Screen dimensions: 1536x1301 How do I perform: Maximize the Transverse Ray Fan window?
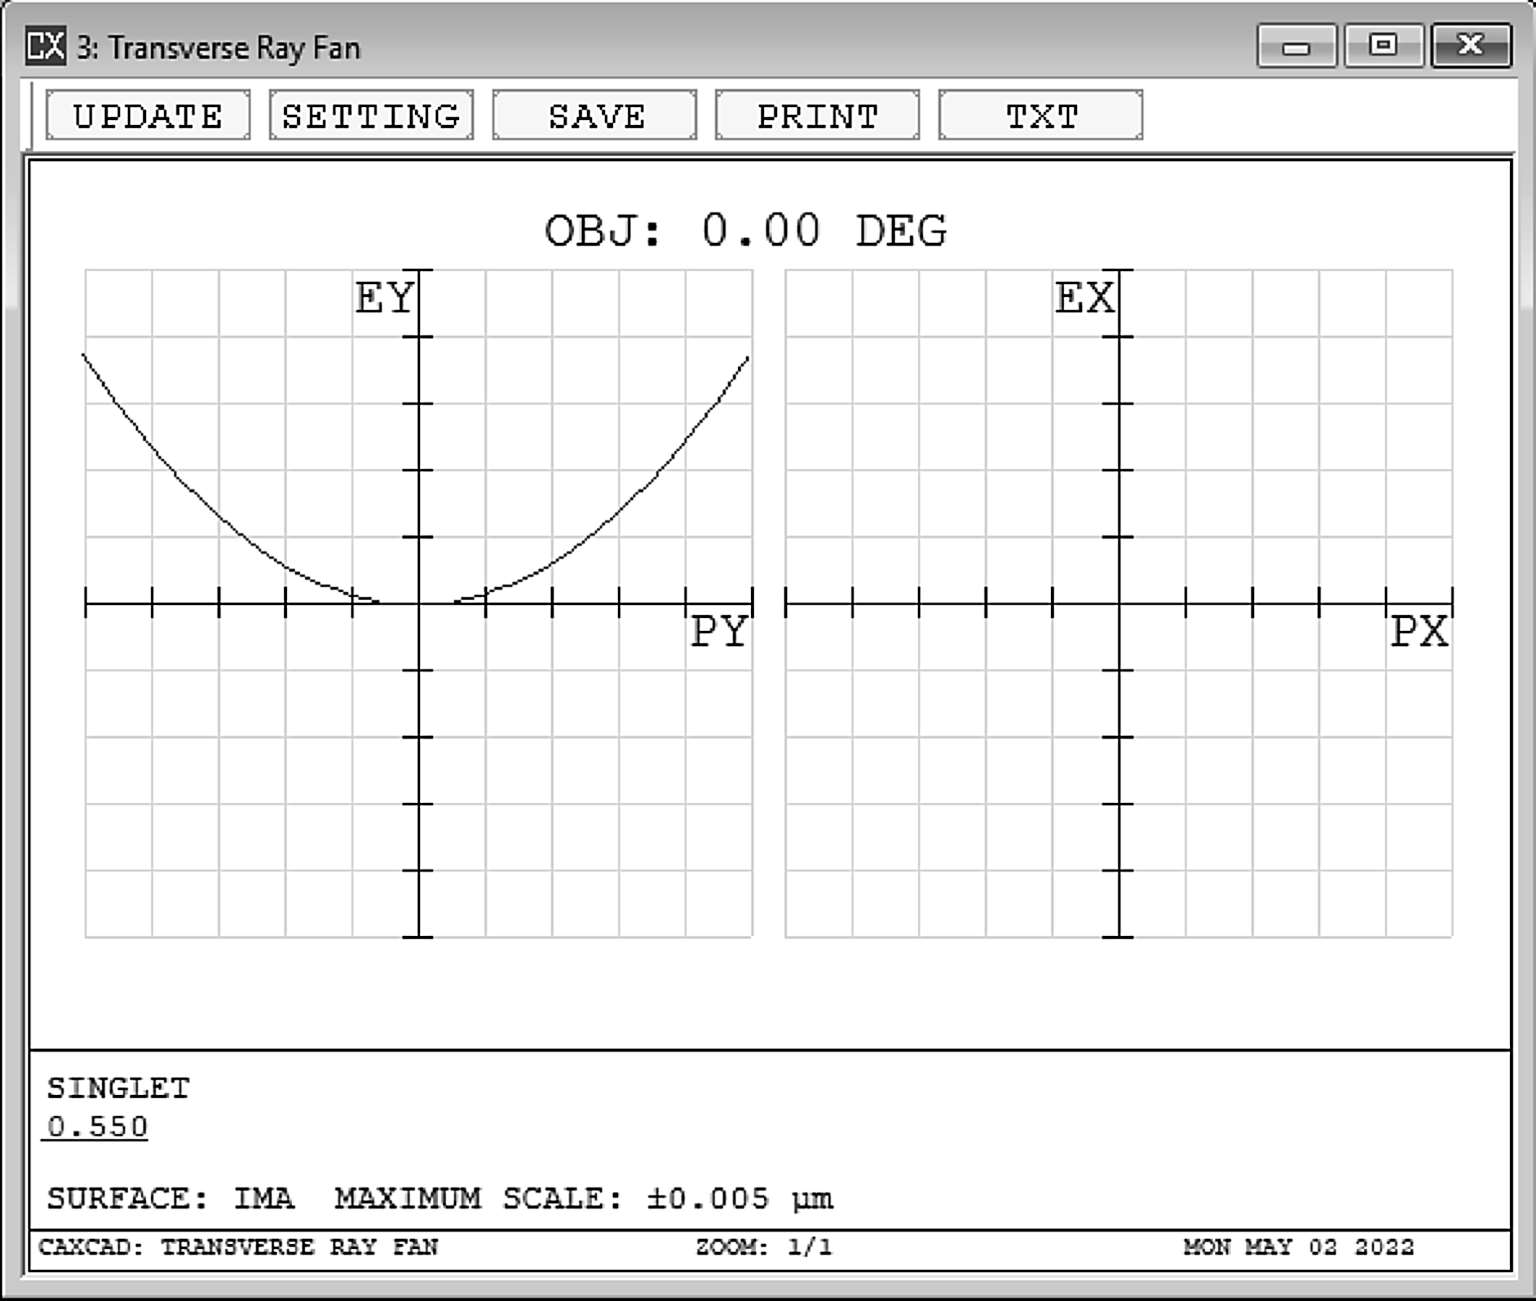tap(1383, 46)
